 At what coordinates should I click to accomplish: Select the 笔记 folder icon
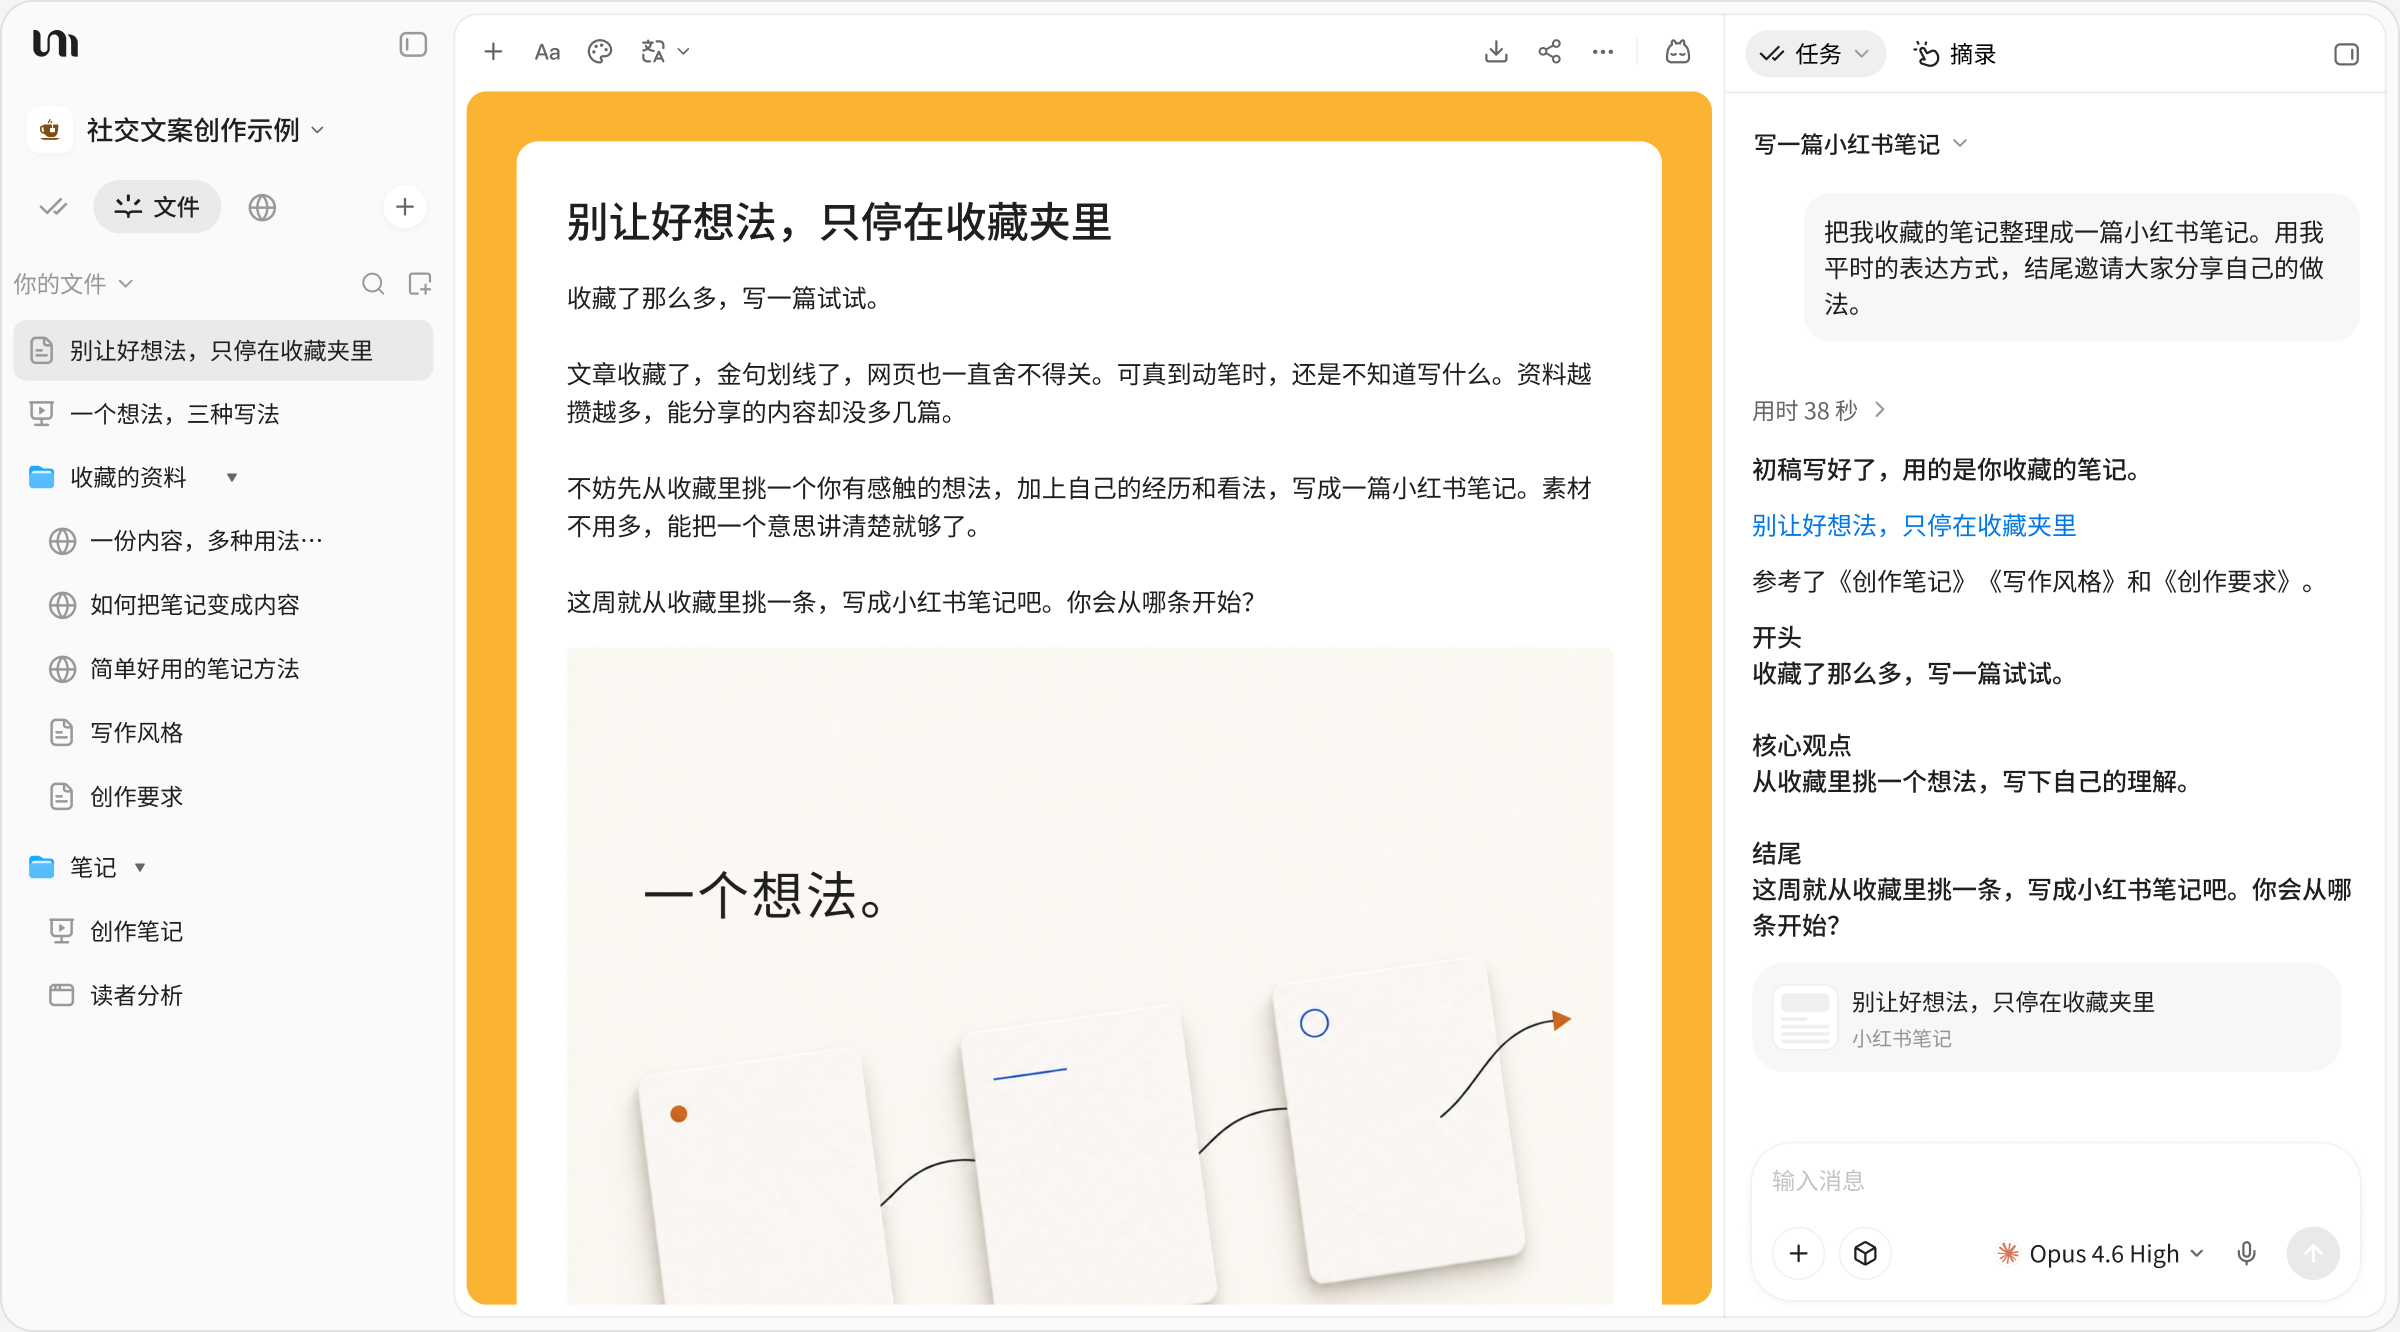42,867
